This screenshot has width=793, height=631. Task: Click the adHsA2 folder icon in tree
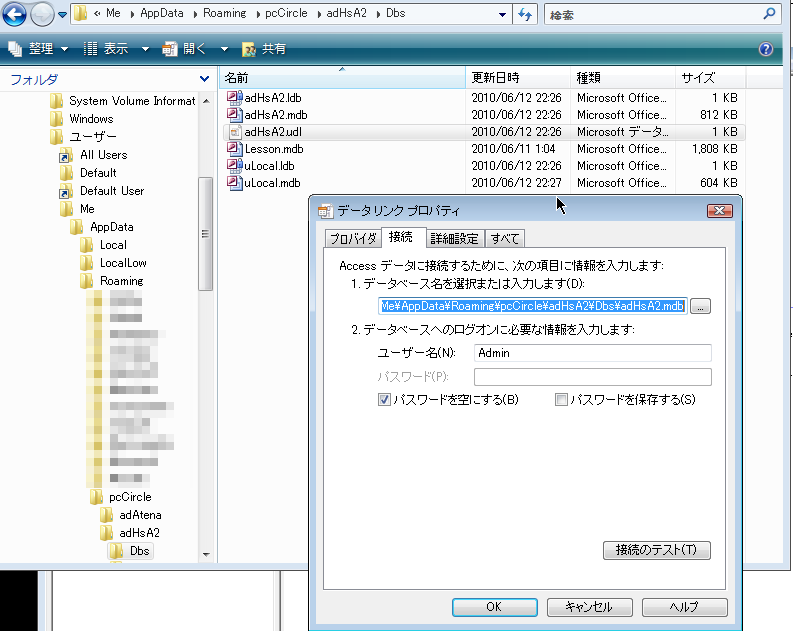pyautogui.click(x=106, y=533)
